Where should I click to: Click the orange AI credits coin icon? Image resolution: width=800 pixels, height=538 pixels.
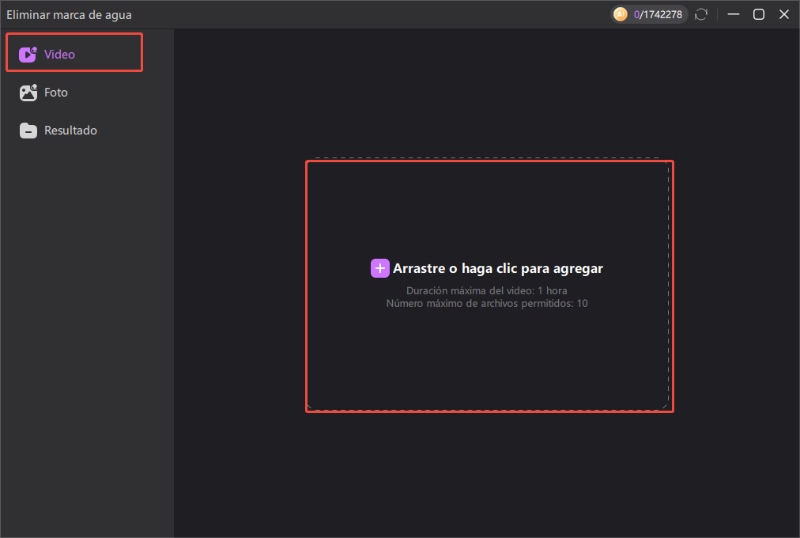[621, 14]
